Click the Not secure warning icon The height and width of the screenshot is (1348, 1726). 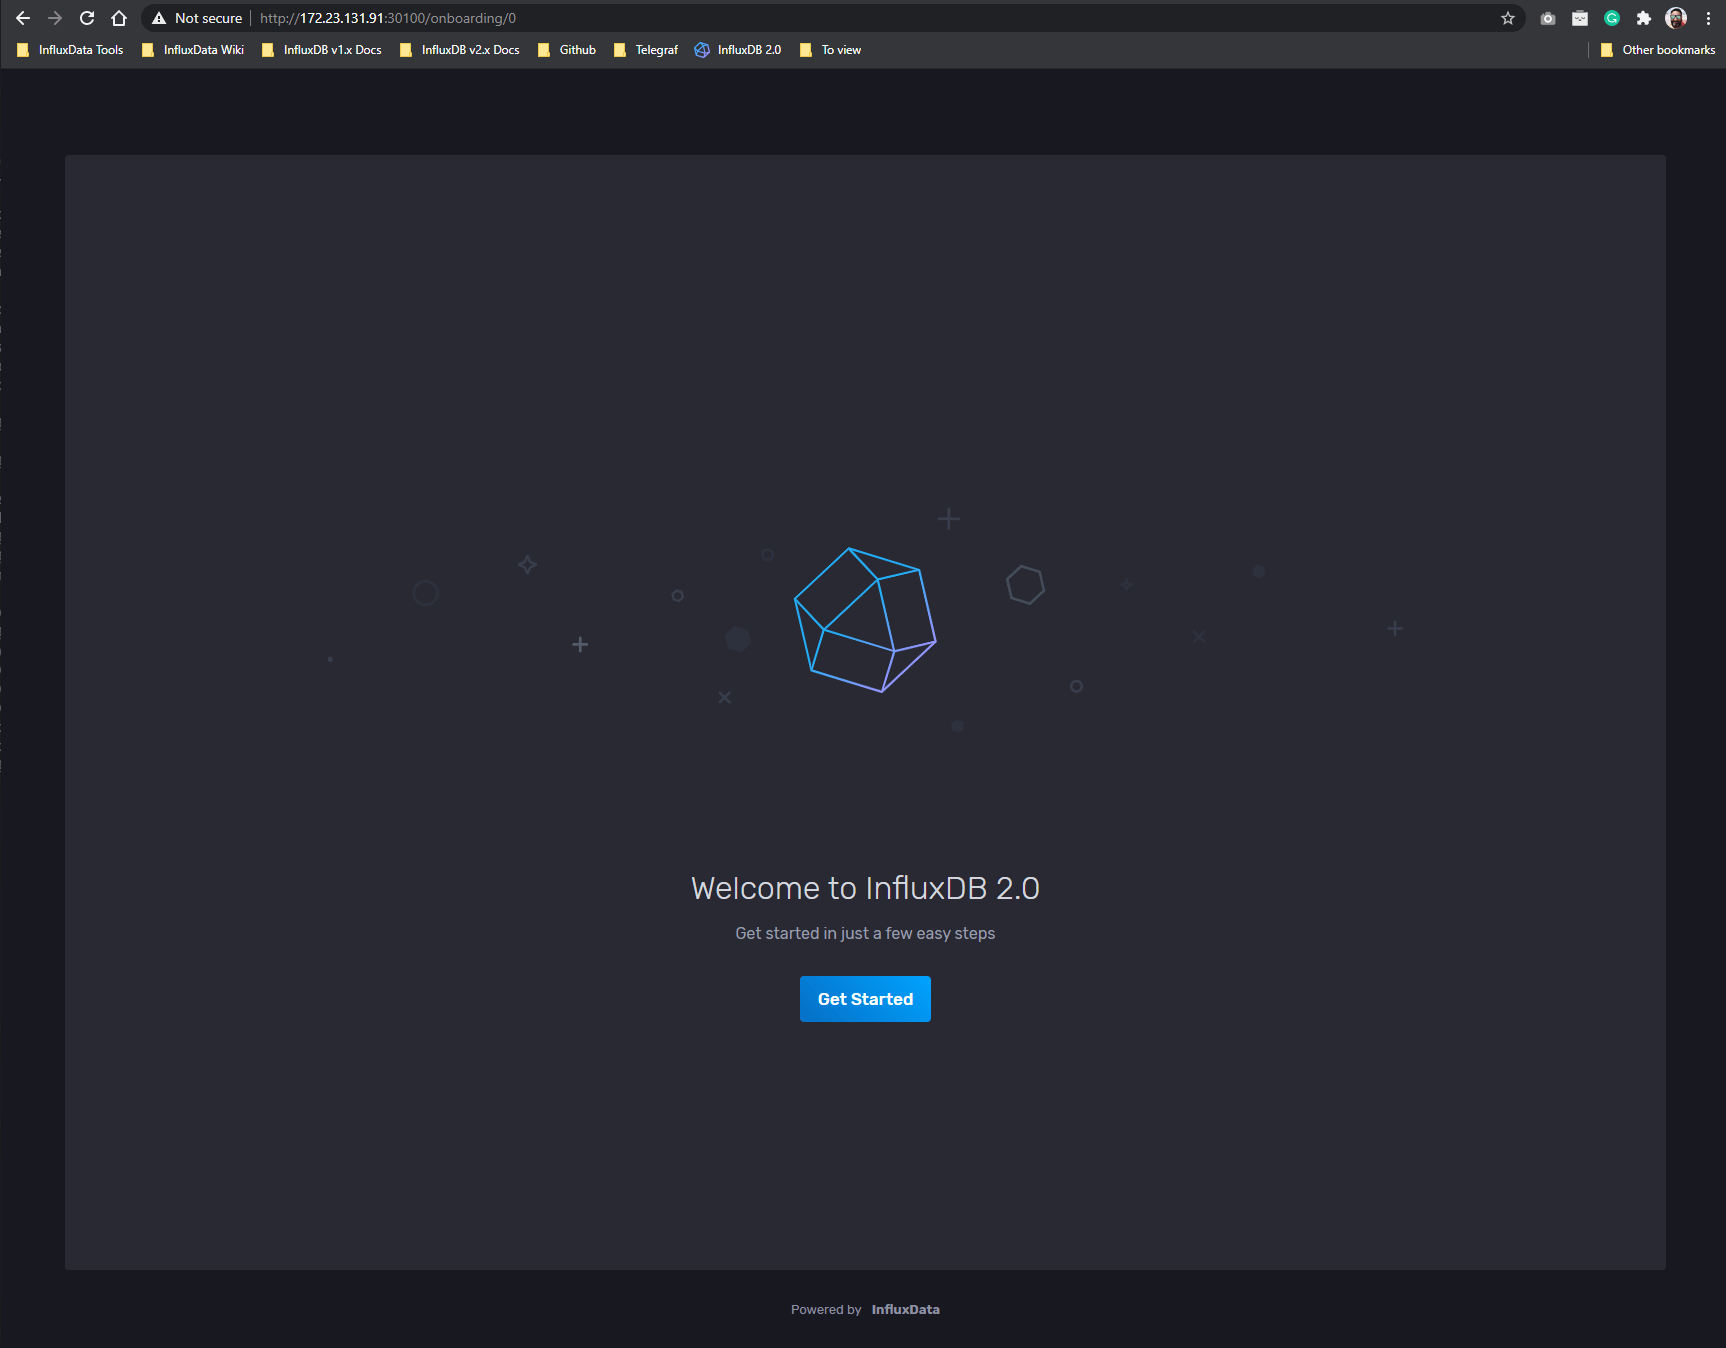click(159, 18)
